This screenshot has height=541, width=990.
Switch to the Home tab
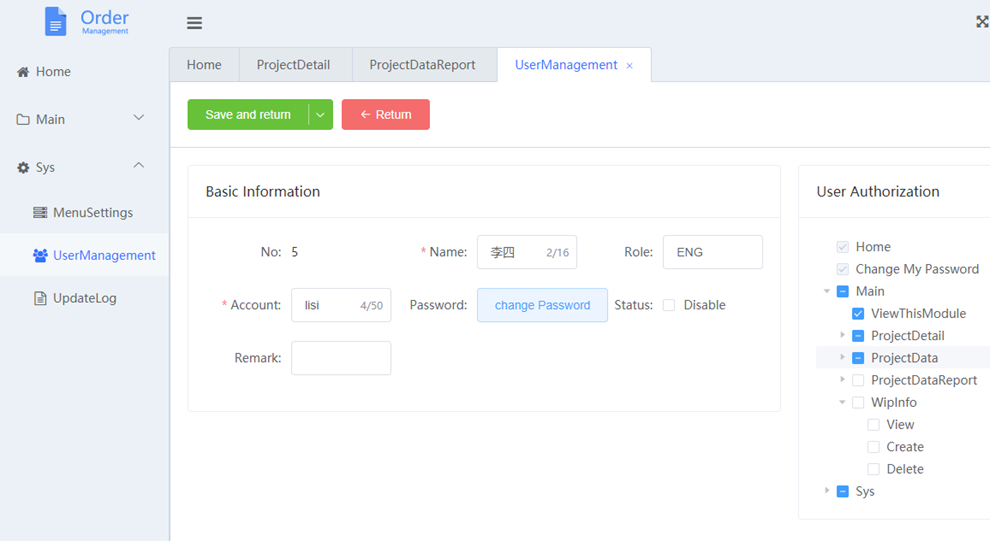[204, 65]
